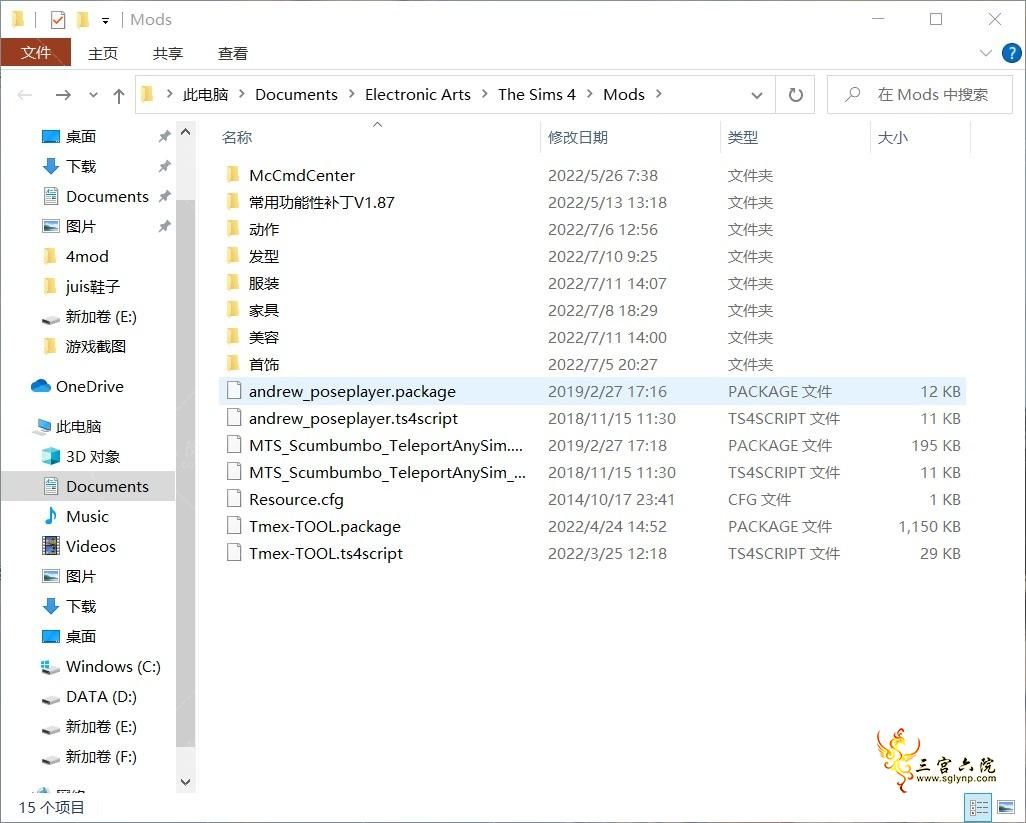This screenshot has width=1026, height=823.
Task: Open the blue help question mark icon
Action: [1011, 53]
